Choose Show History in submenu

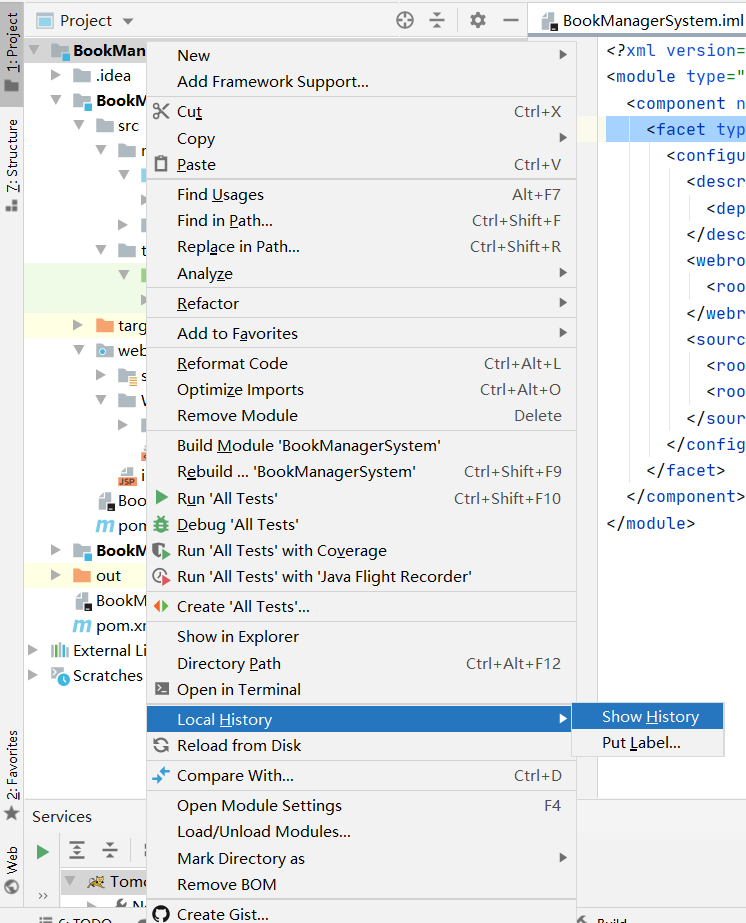(x=648, y=716)
